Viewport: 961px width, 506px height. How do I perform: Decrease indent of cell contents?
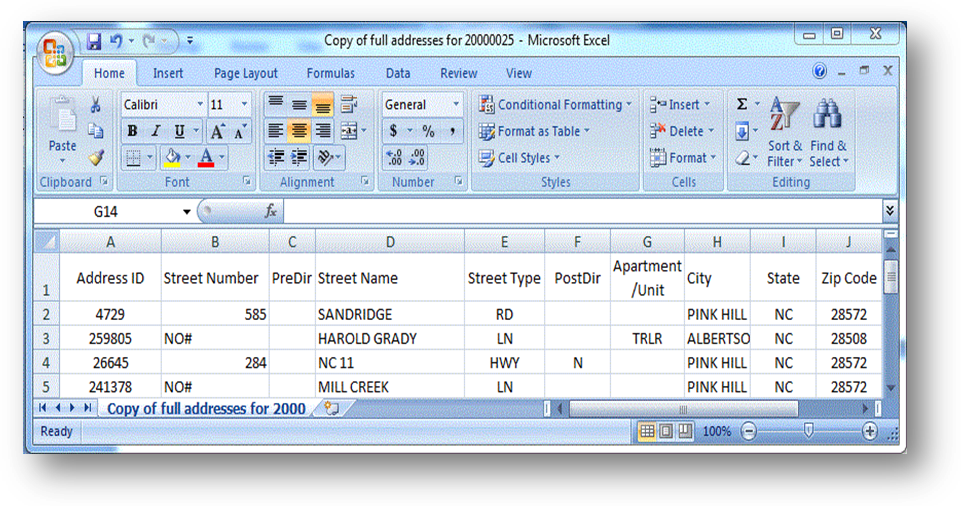(x=276, y=157)
